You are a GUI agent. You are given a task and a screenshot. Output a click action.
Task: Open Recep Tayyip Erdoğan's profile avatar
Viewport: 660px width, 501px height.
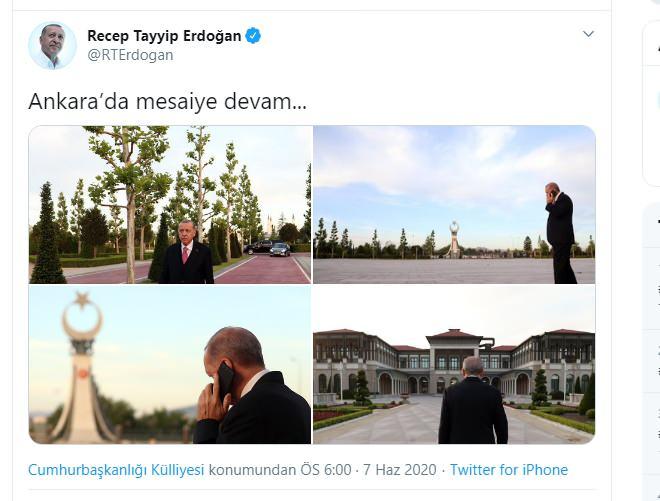pos(52,45)
